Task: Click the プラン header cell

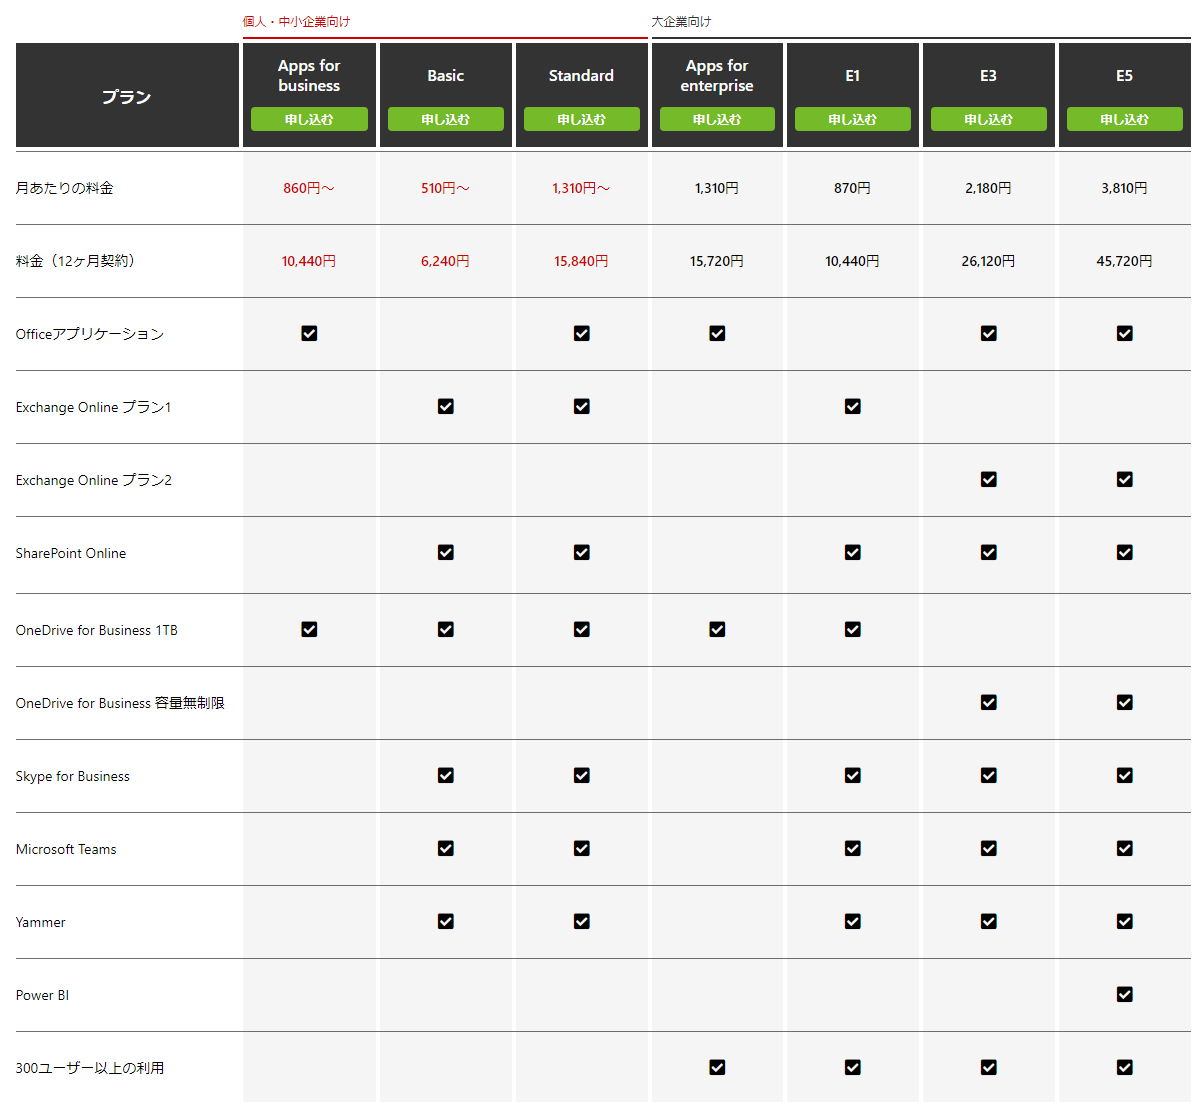Action: (127, 96)
